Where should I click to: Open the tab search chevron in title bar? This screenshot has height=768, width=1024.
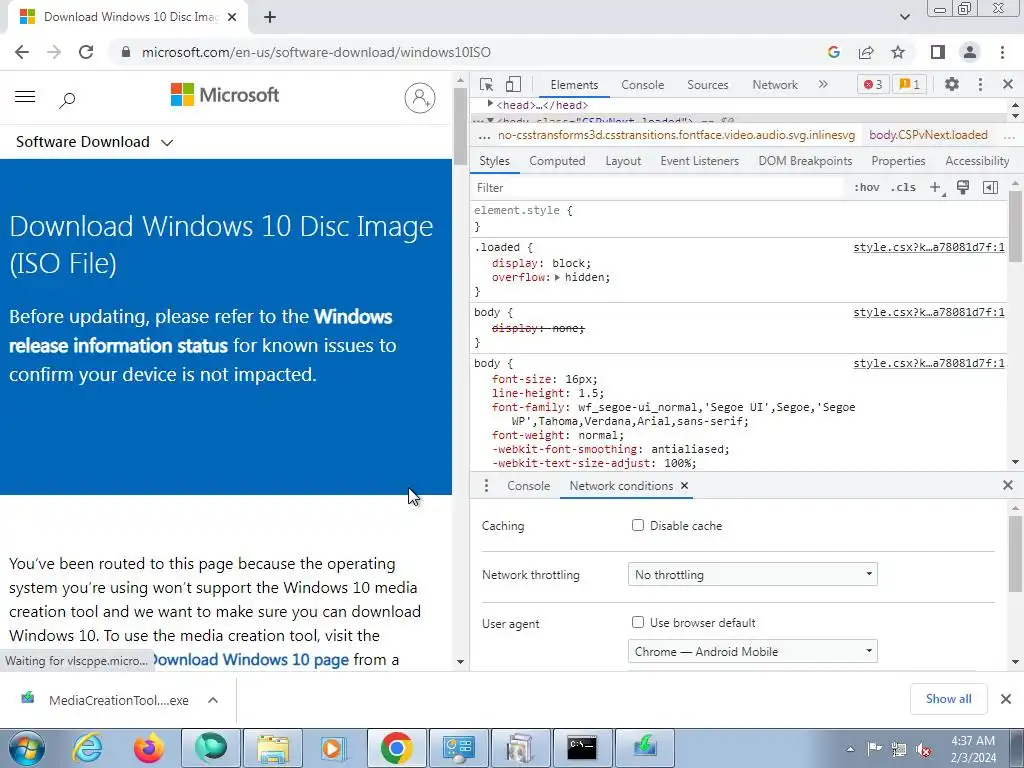coord(904,17)
